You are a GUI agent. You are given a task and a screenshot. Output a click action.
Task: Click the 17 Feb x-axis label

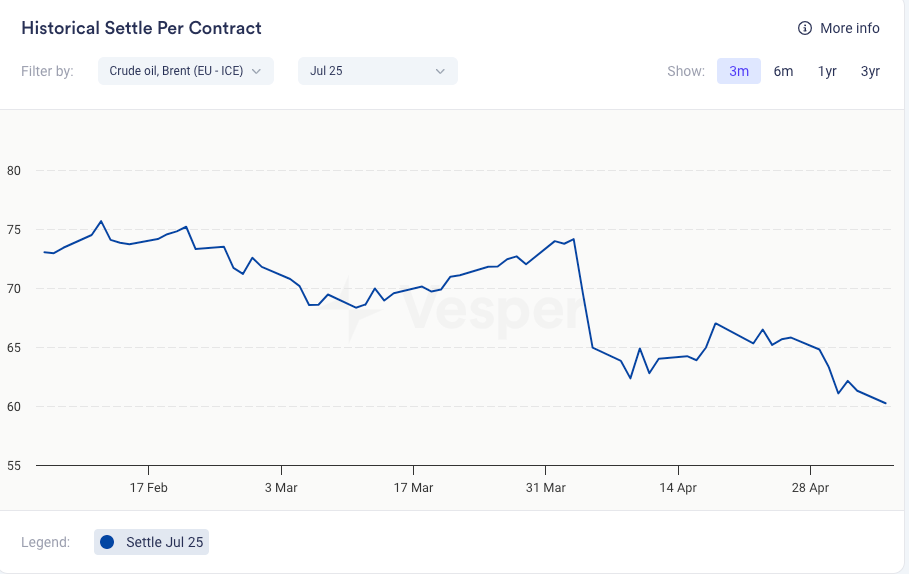point(148,487)
